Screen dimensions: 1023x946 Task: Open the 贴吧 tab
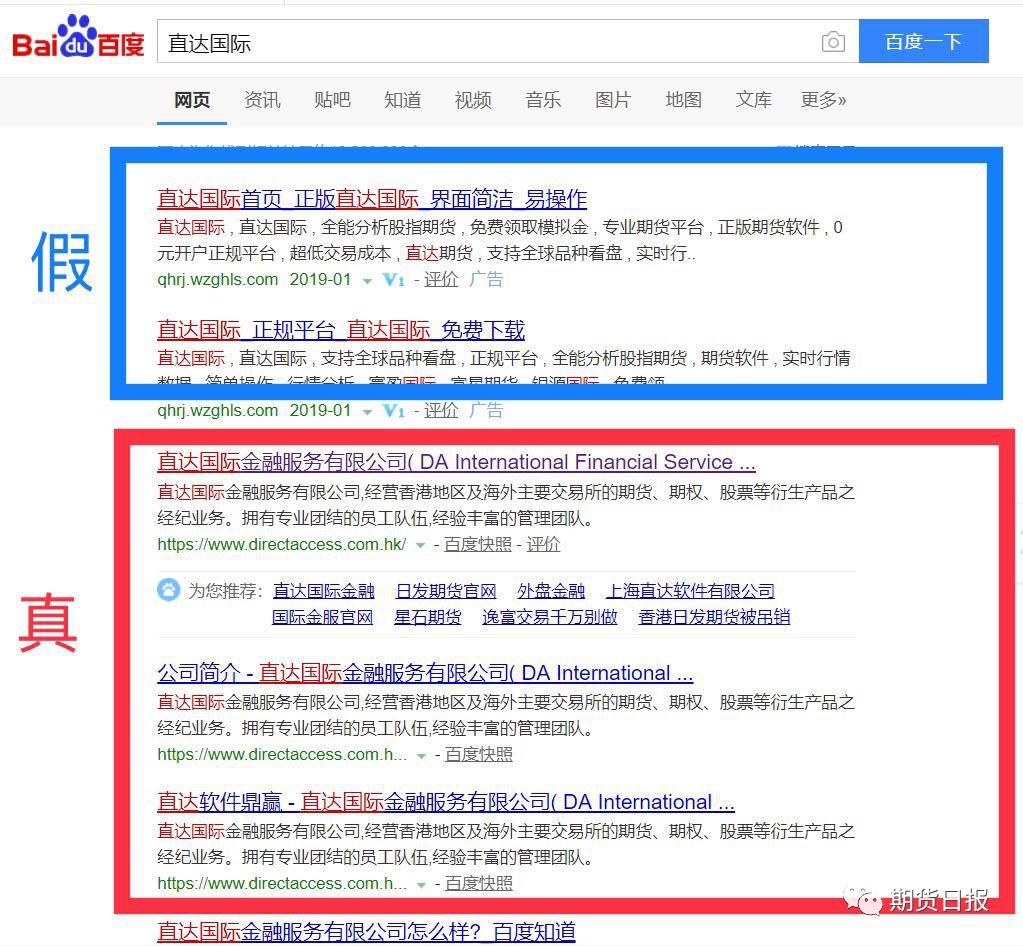tap(332, 100)
